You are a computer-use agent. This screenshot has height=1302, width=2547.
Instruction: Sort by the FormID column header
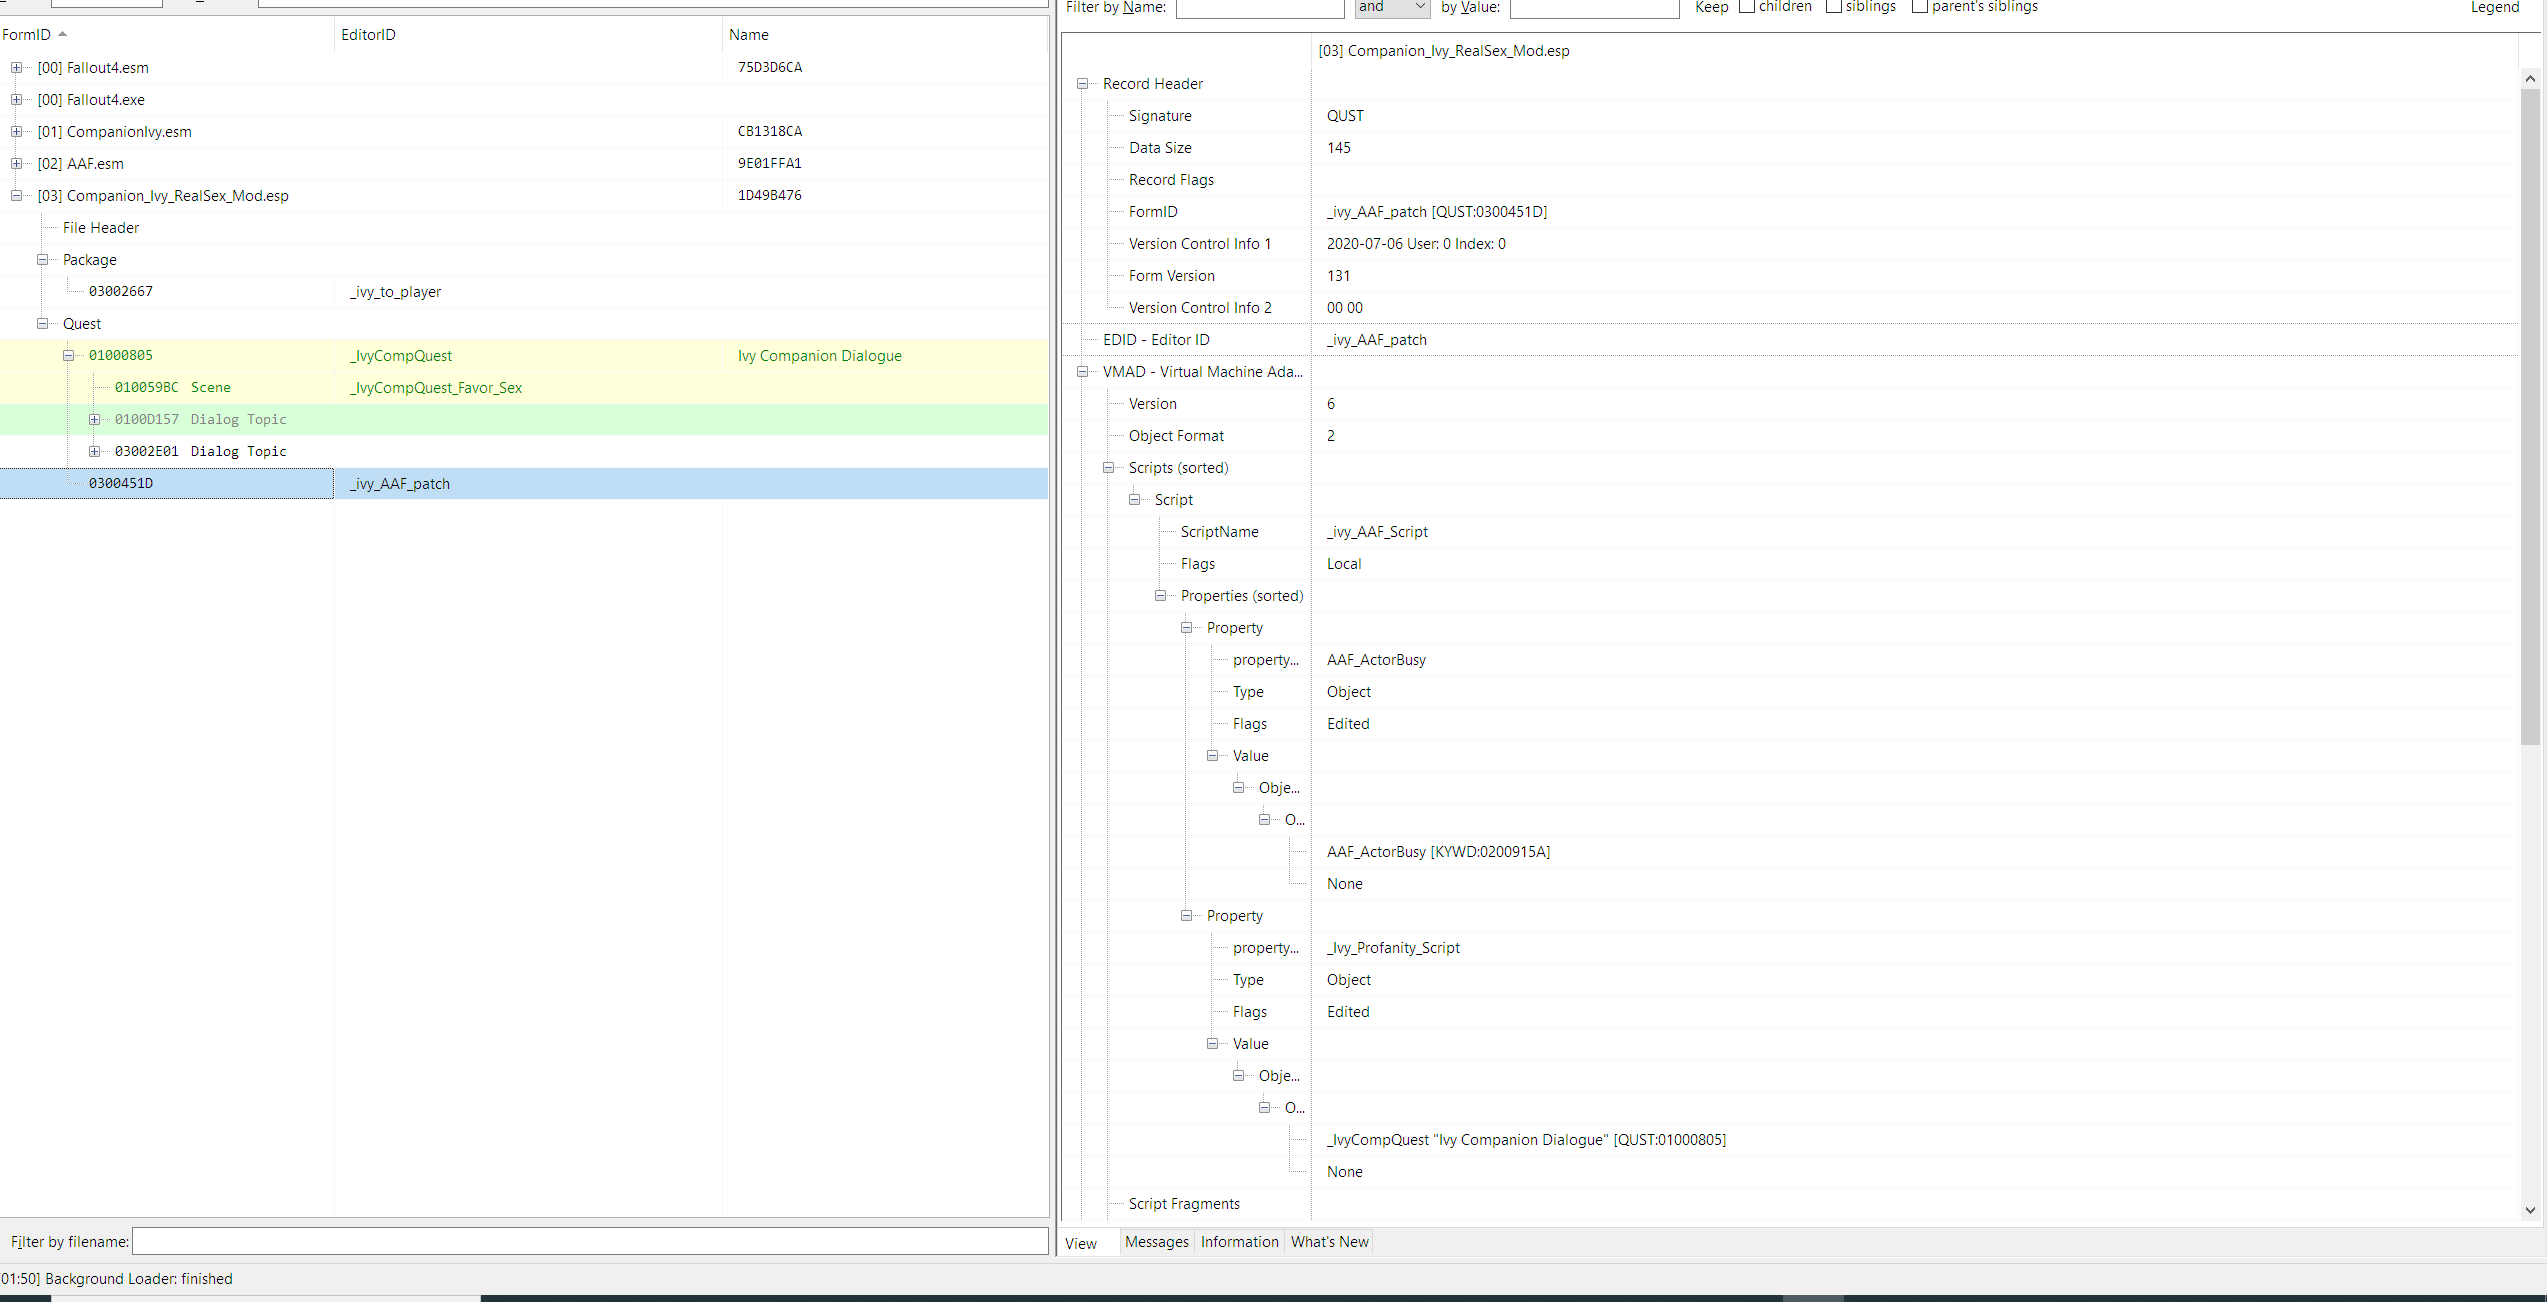coord(166,35)
